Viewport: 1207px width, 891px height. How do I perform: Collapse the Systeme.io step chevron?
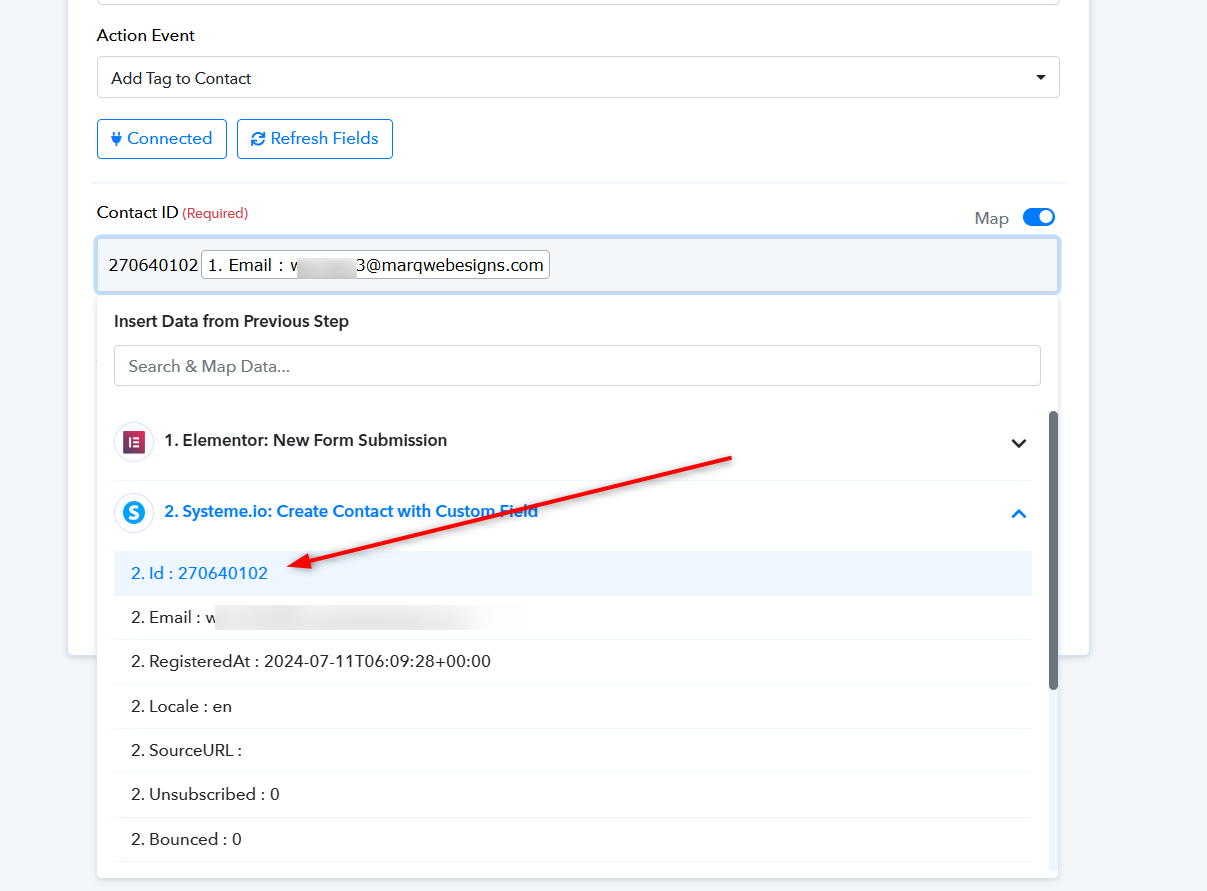pos(1018,514)
